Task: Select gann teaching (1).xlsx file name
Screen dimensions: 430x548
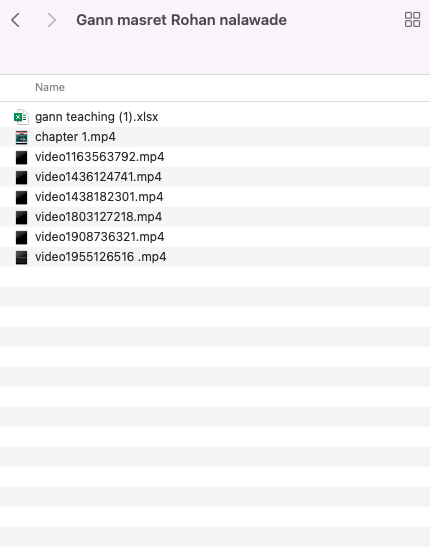Action: tap(96, 117)
